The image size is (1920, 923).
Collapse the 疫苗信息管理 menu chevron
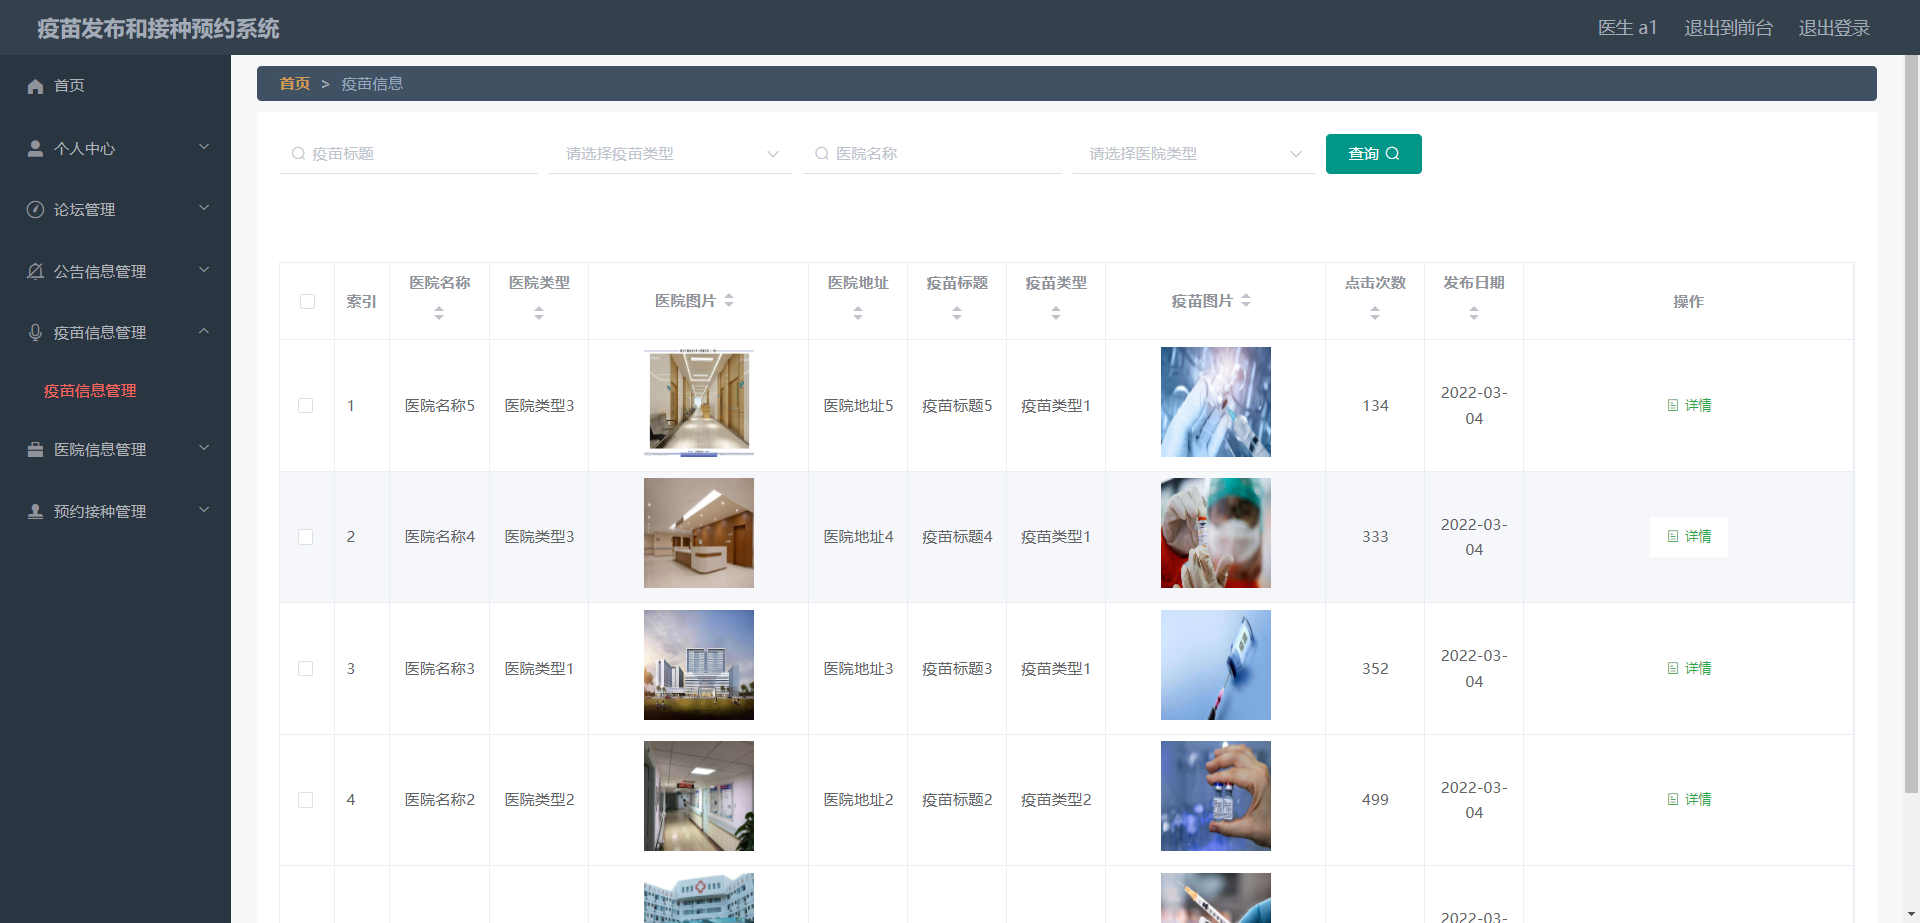coord(204,331)
